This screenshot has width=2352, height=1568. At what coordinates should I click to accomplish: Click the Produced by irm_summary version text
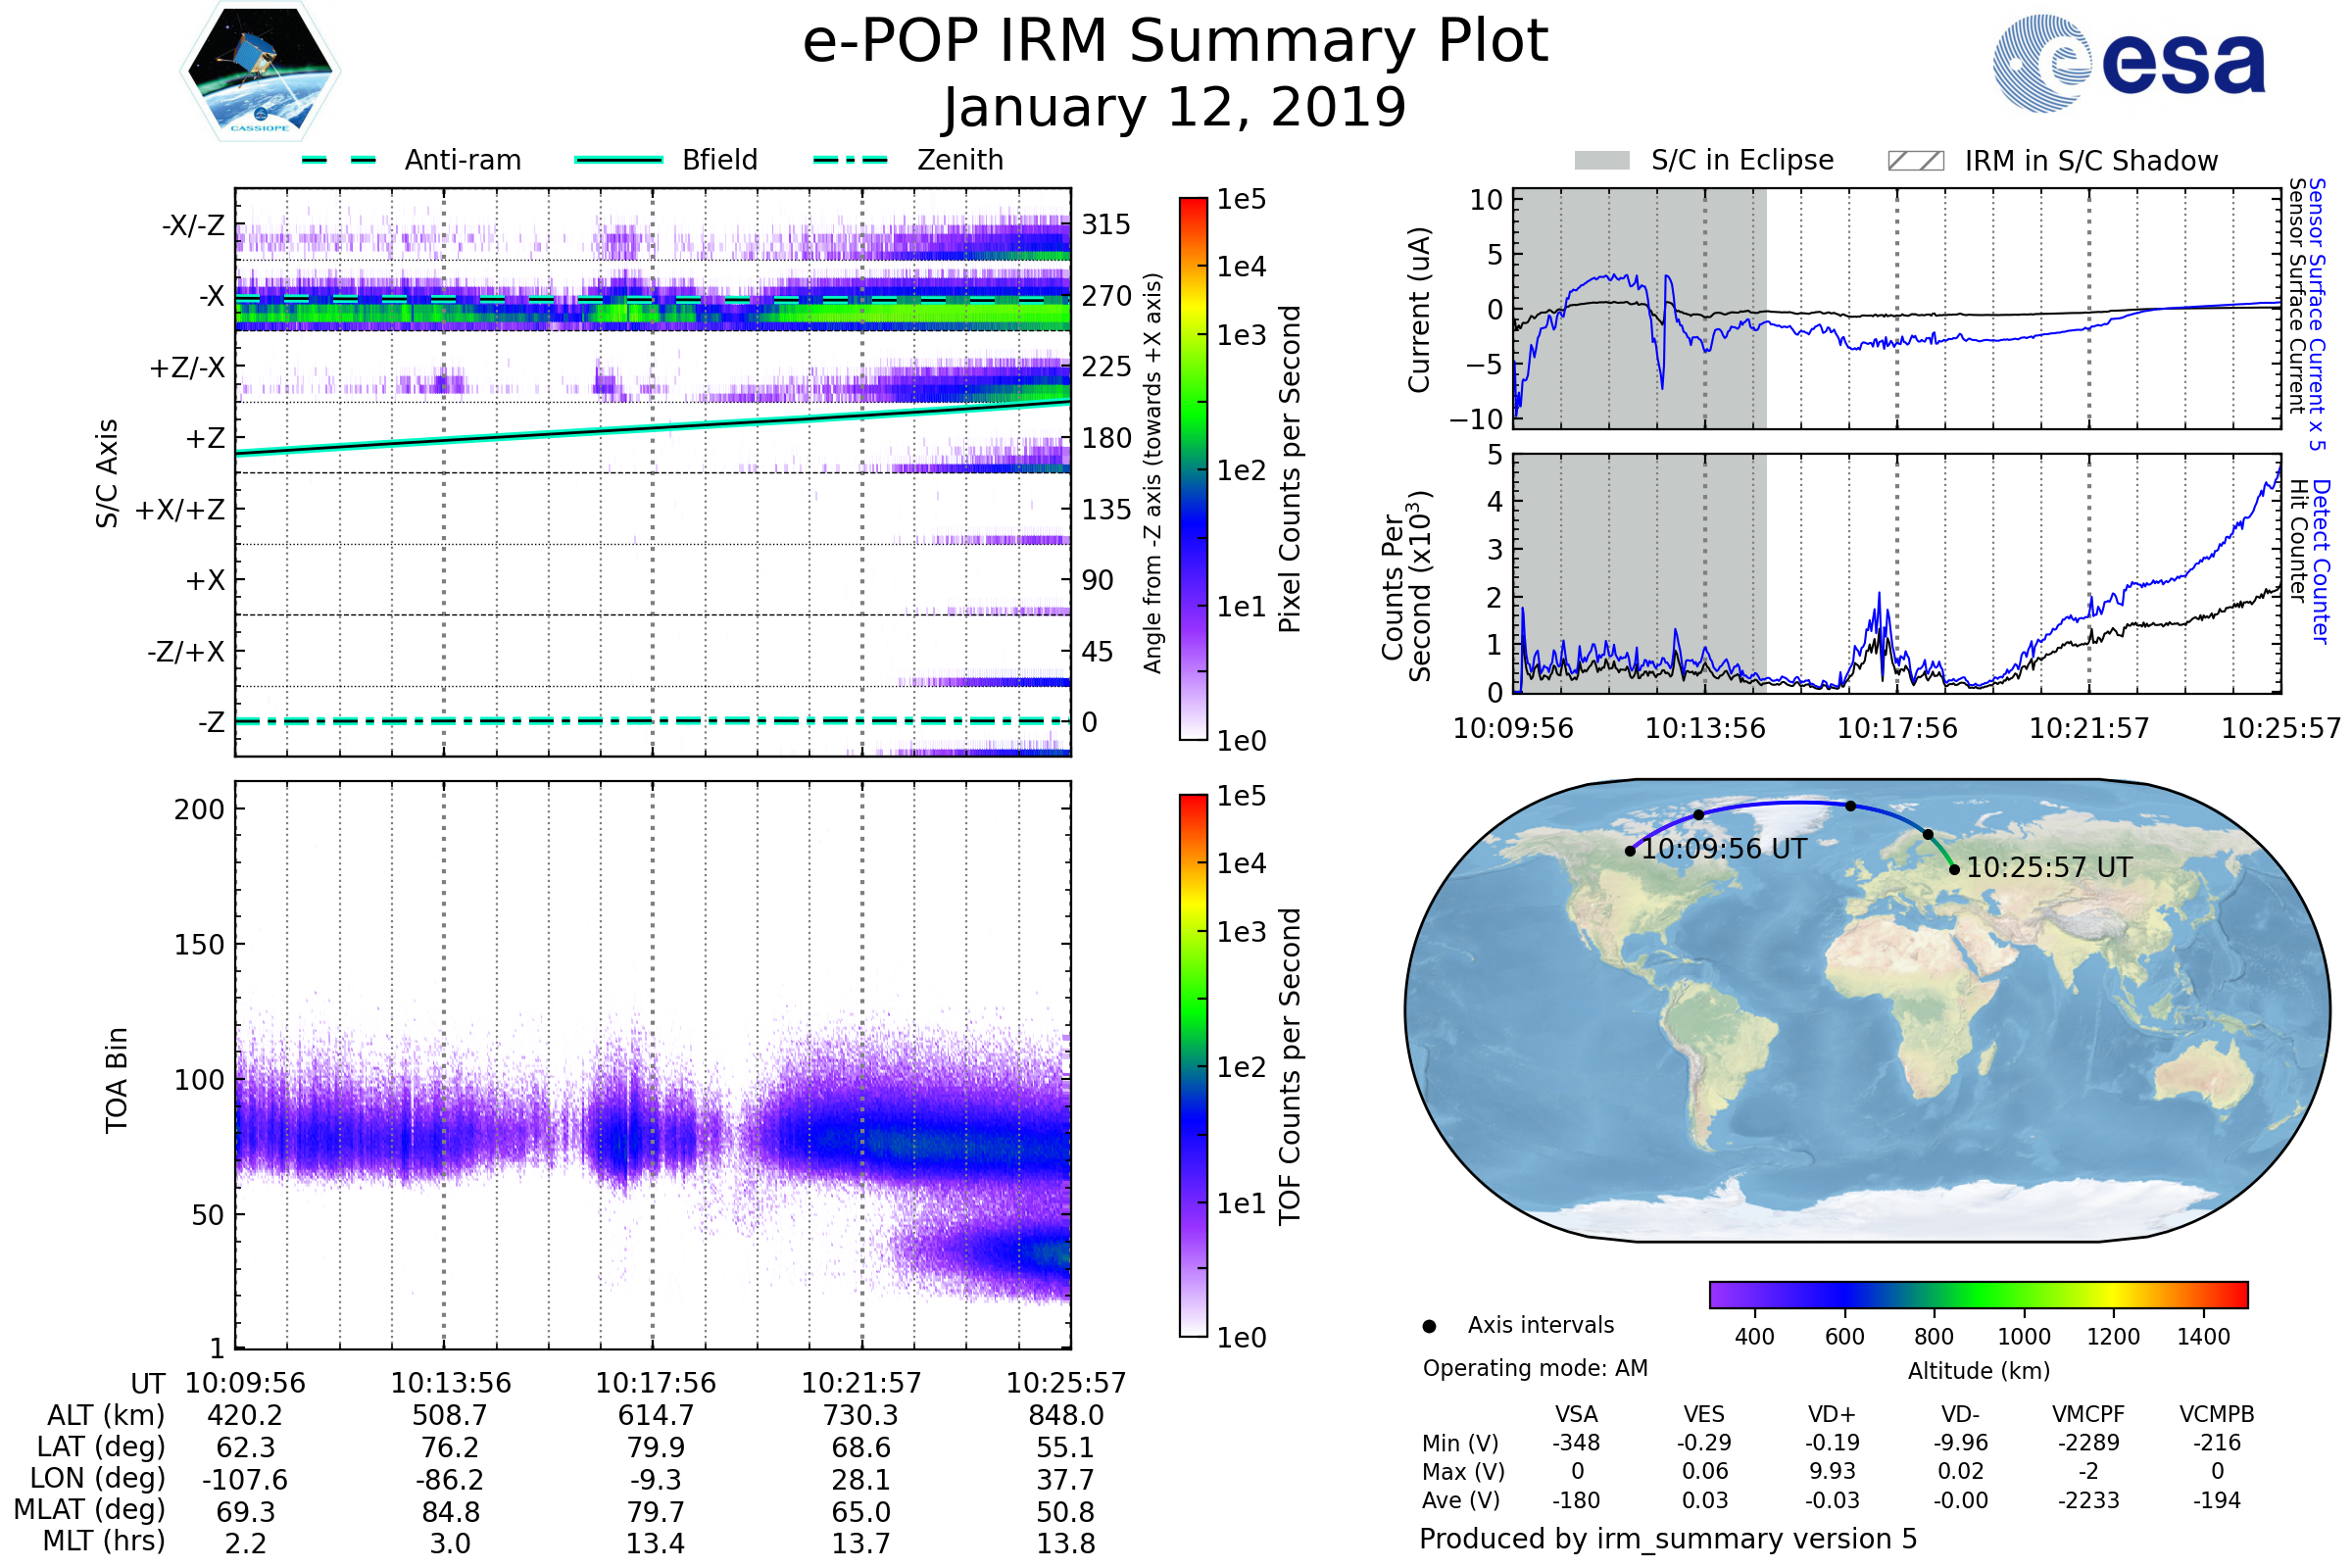click(1667, 1538)
